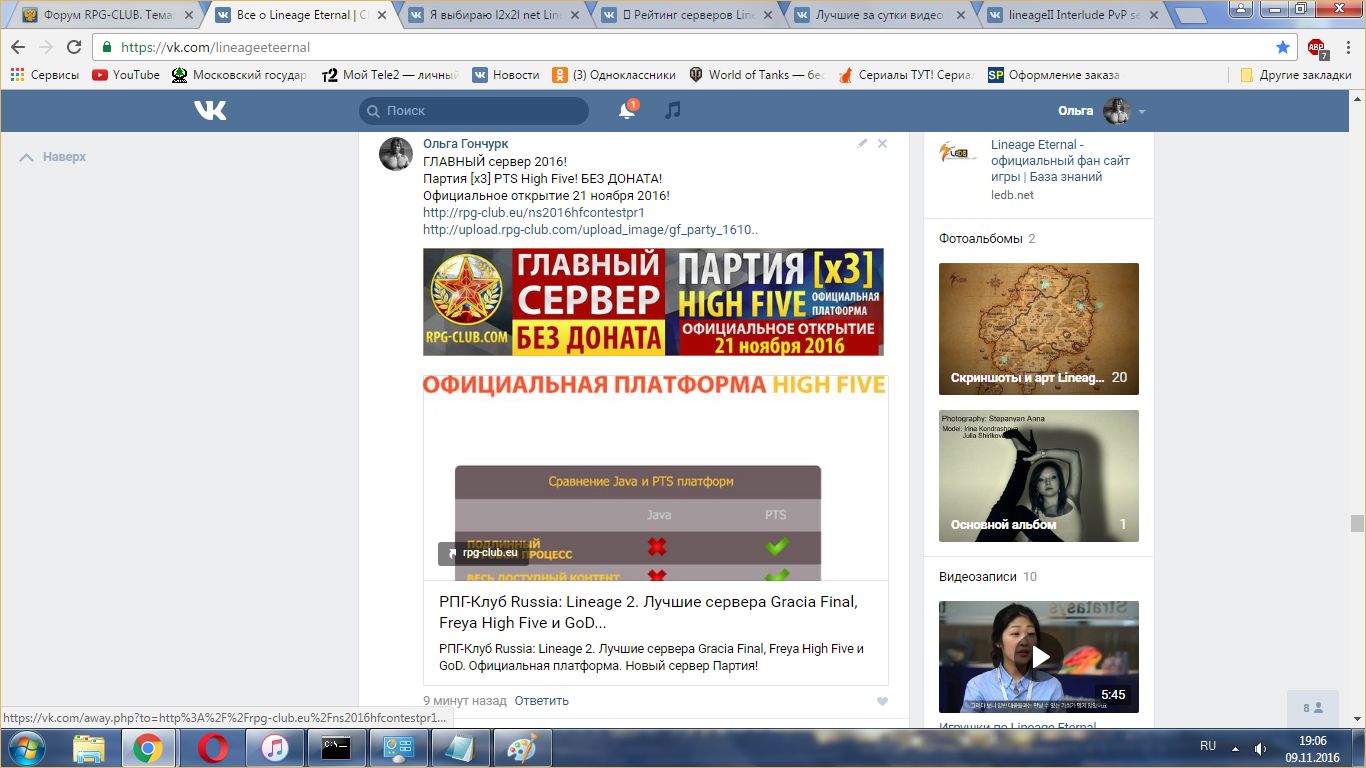Click the page scrollbar thumb
1366x768 pixels.
coord(1357,523)
